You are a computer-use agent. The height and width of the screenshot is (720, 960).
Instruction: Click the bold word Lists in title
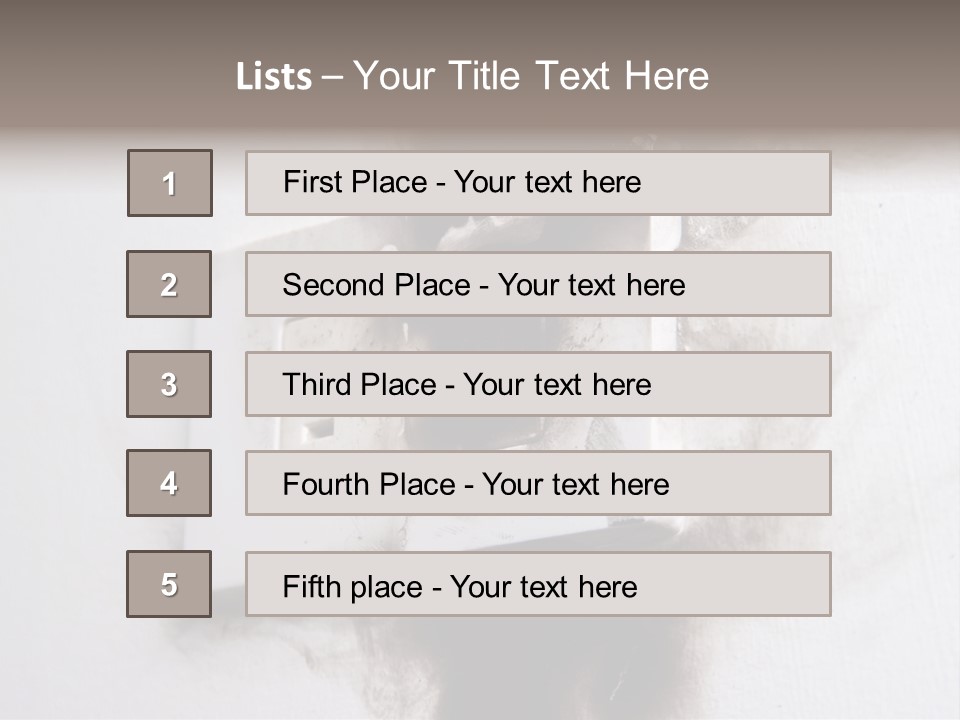click(274, 77)
